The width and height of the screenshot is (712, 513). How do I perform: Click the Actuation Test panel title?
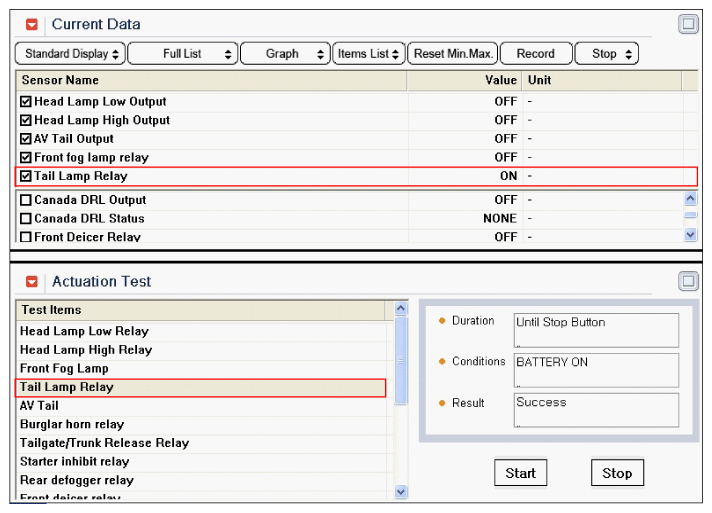pyautogui.click(x=101, y=281)
